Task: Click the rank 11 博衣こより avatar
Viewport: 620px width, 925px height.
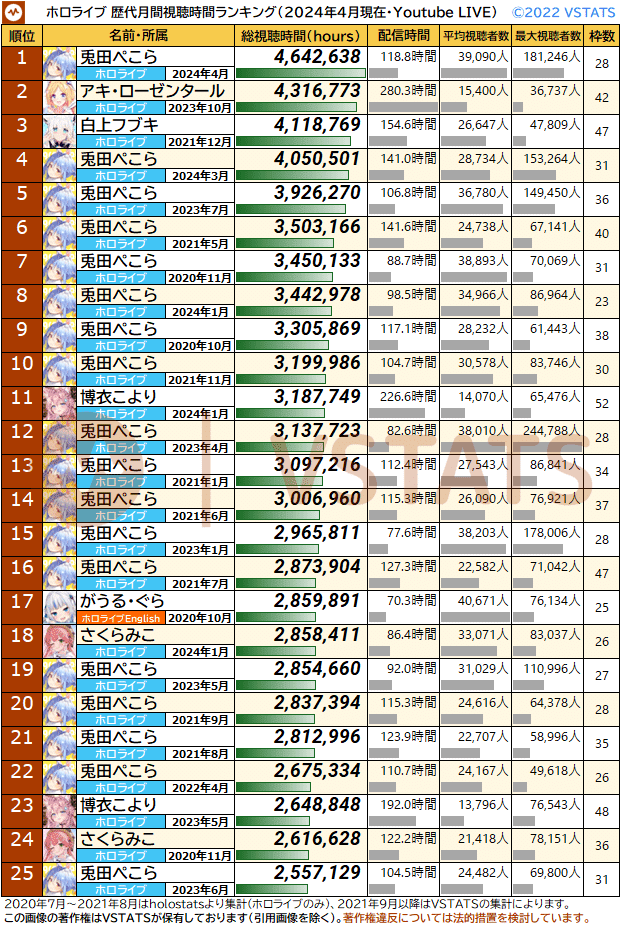Action: point(60,404)
